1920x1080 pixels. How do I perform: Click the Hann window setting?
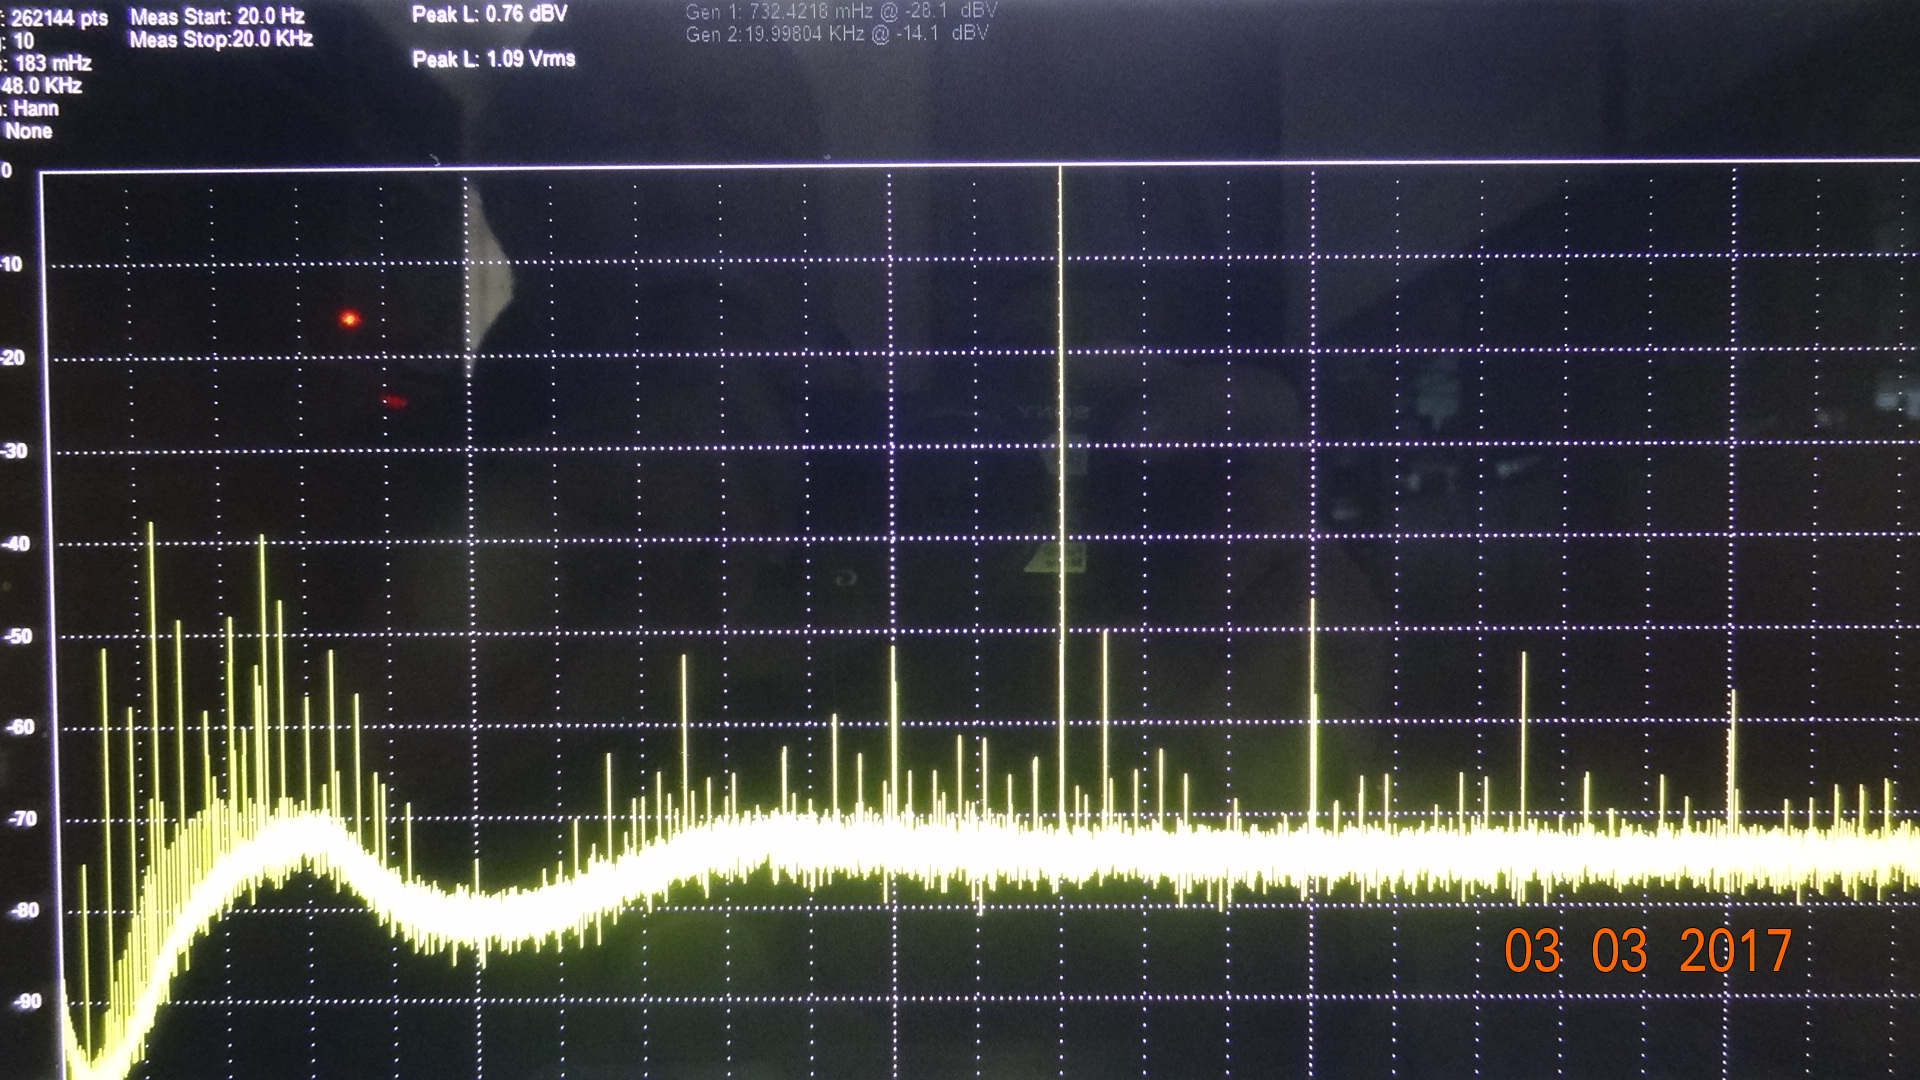click(x=36, y=109)
